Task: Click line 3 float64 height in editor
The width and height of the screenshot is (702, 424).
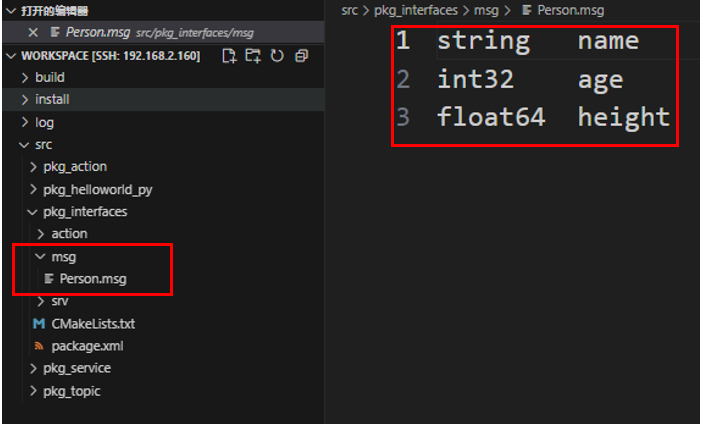Action: tap(552, 117)
